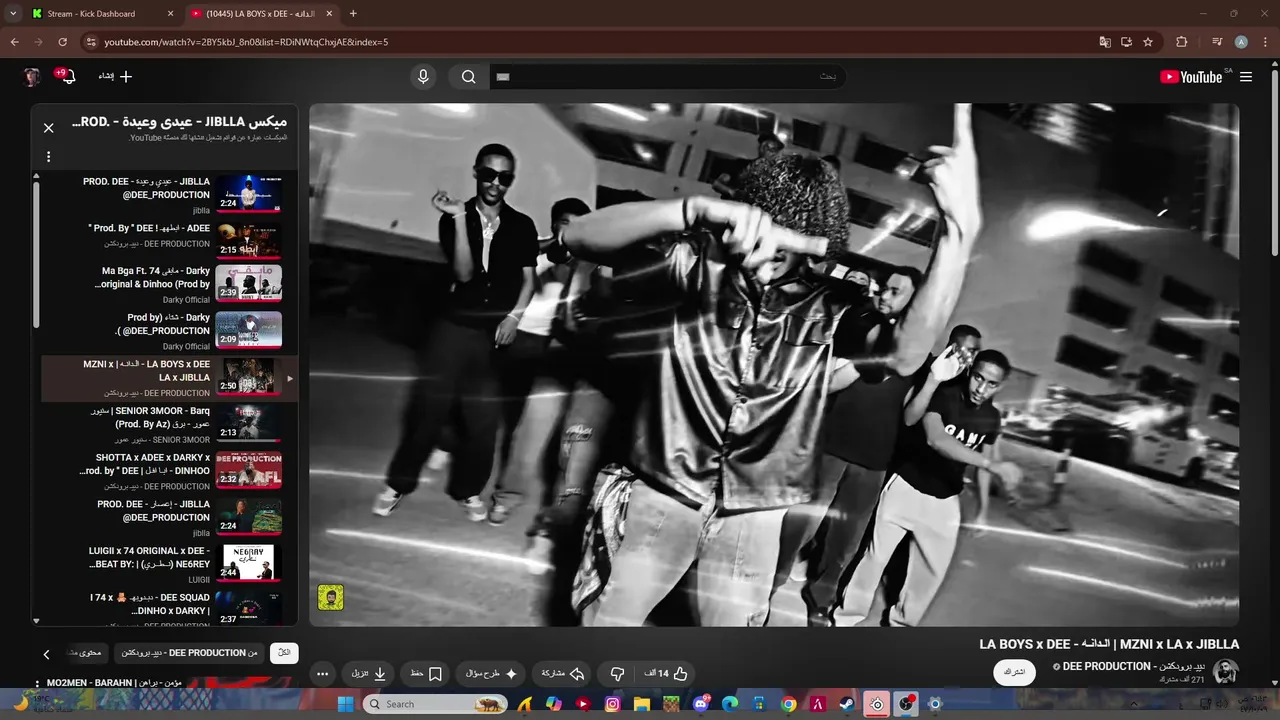The height and width of the screenshot is (720, 1280).
Task: Like the video with thumbs up
Action: 665,674
